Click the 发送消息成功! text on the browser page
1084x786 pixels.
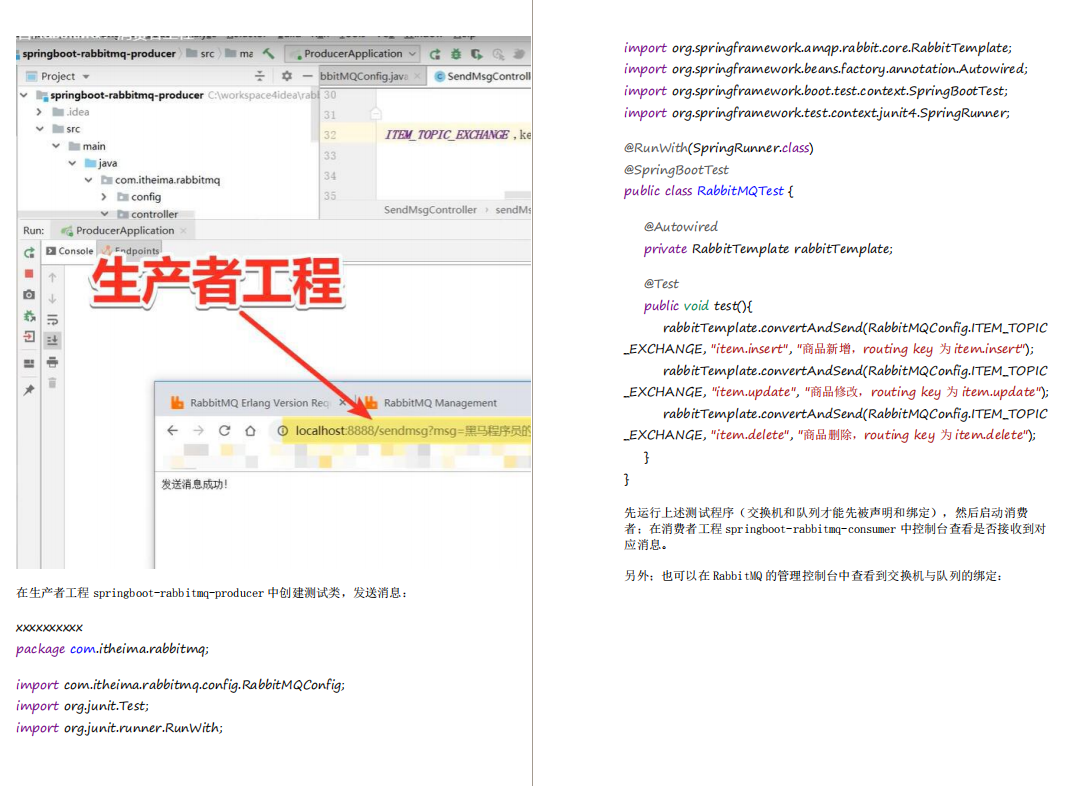(194, 484)
